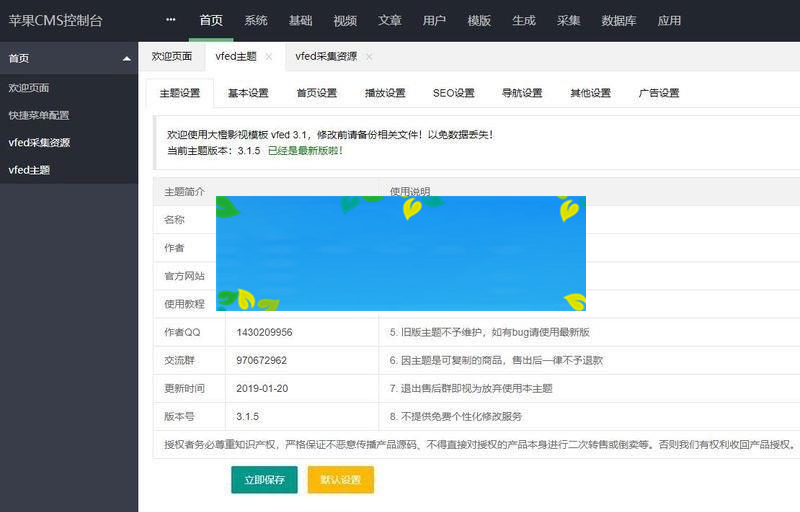The image size is (800, 512).
Task: Click the three-dots icon in top navigation
Action: [170, 20]
